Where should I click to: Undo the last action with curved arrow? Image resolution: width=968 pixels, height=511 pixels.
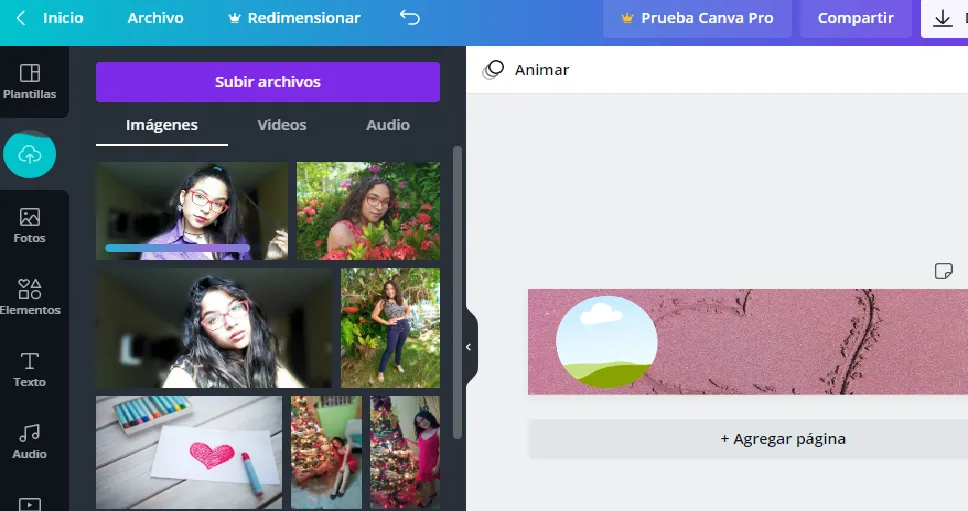click(410, 18)
